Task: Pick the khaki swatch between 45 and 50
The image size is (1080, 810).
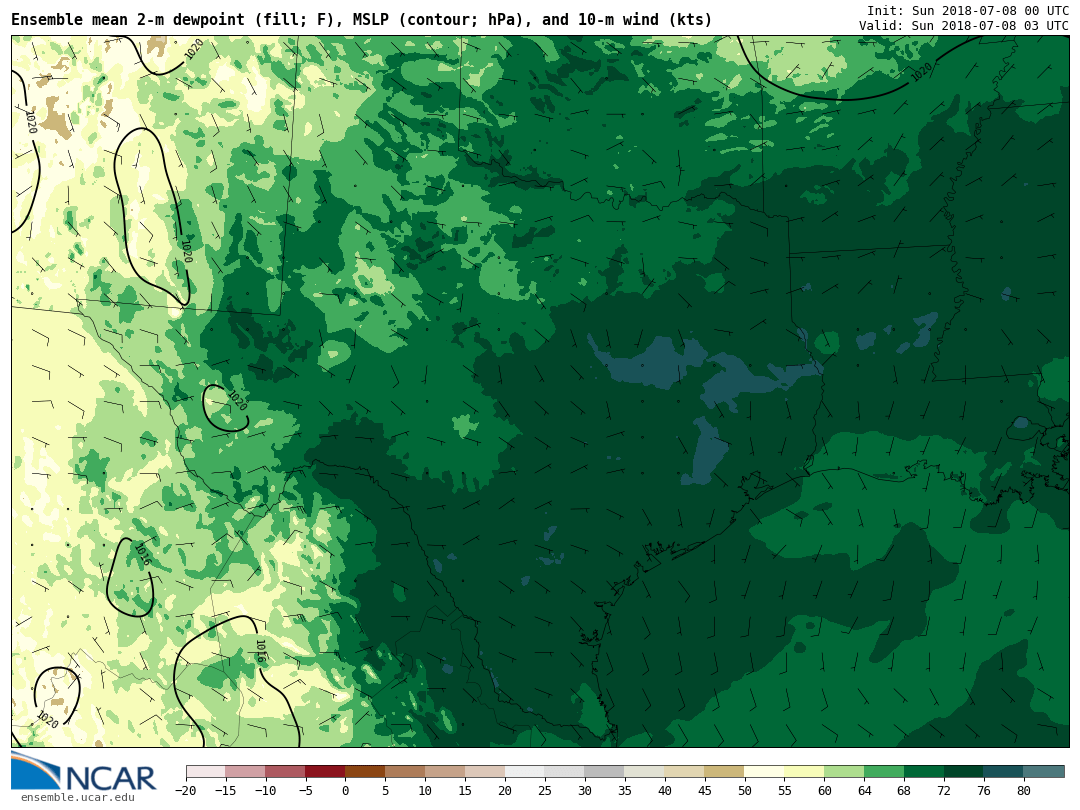Action: tap(725, 772)
